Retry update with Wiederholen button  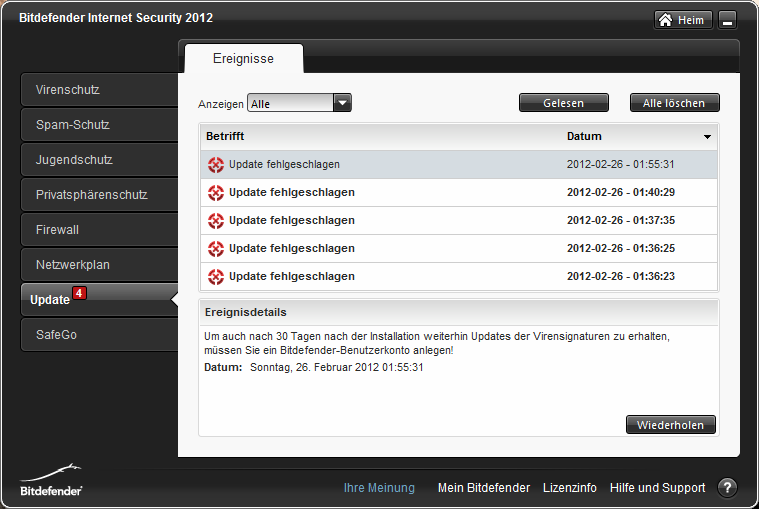(x=670, y=425)
